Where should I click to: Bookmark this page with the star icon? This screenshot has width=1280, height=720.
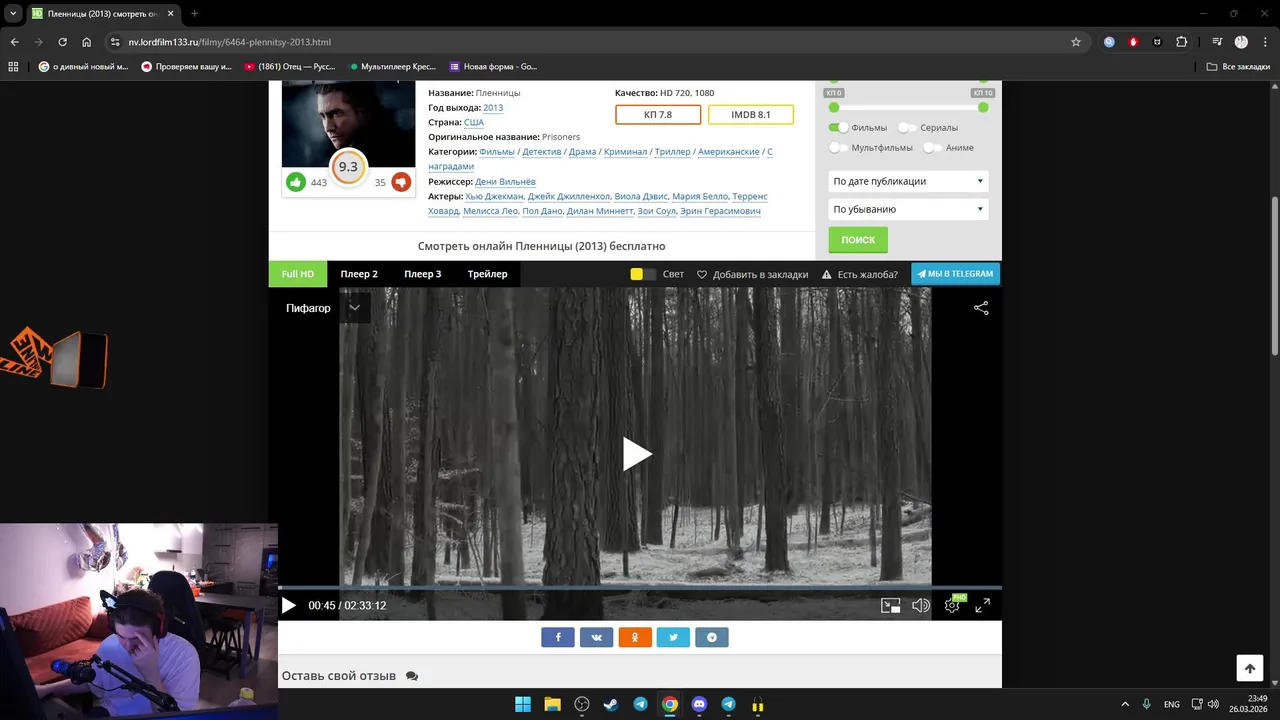point(1076,42)
